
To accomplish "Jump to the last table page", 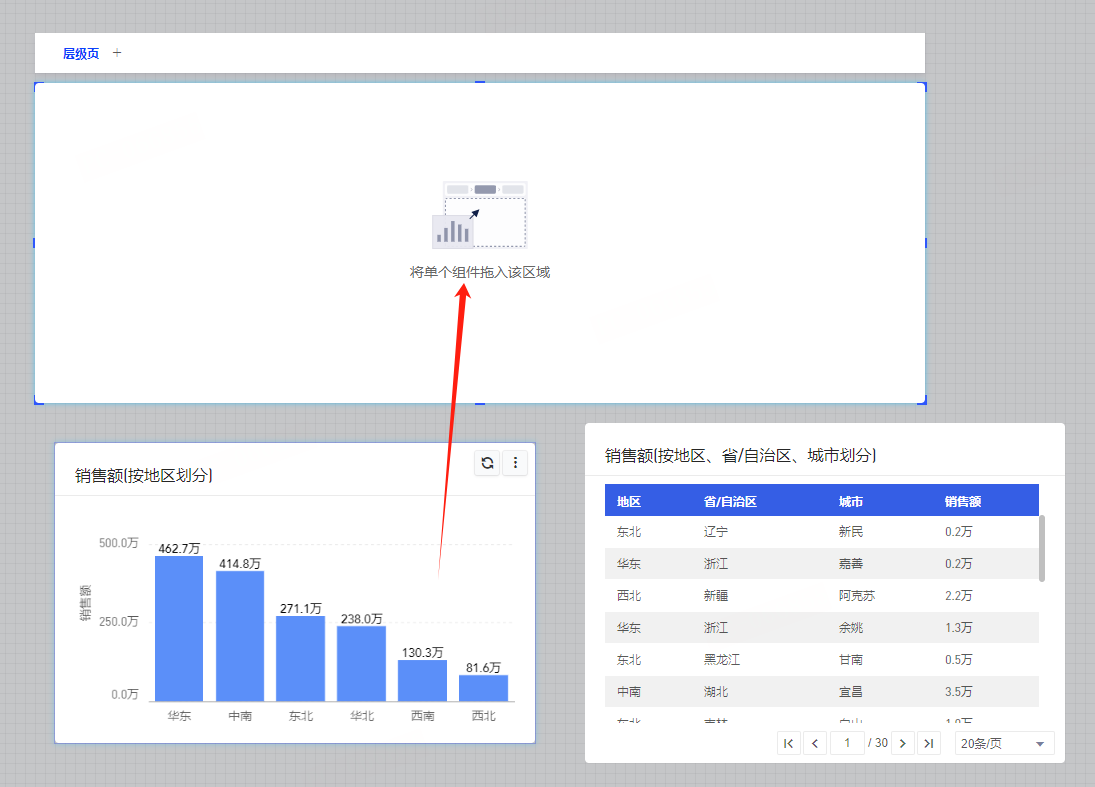I will (929, 743).
